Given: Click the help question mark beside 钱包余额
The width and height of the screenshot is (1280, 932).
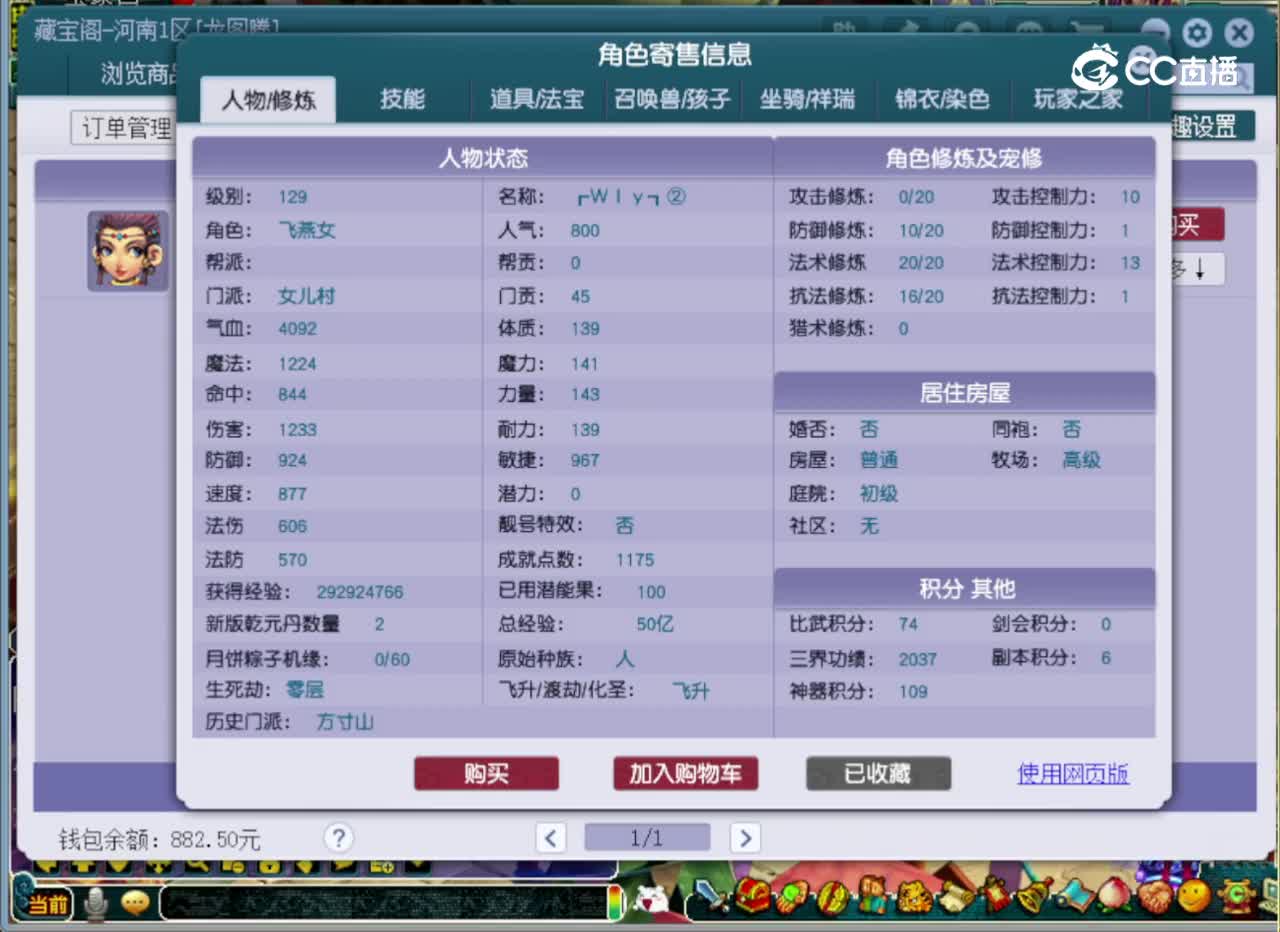Looking at the screenshot, I should (x=339, y=838).
